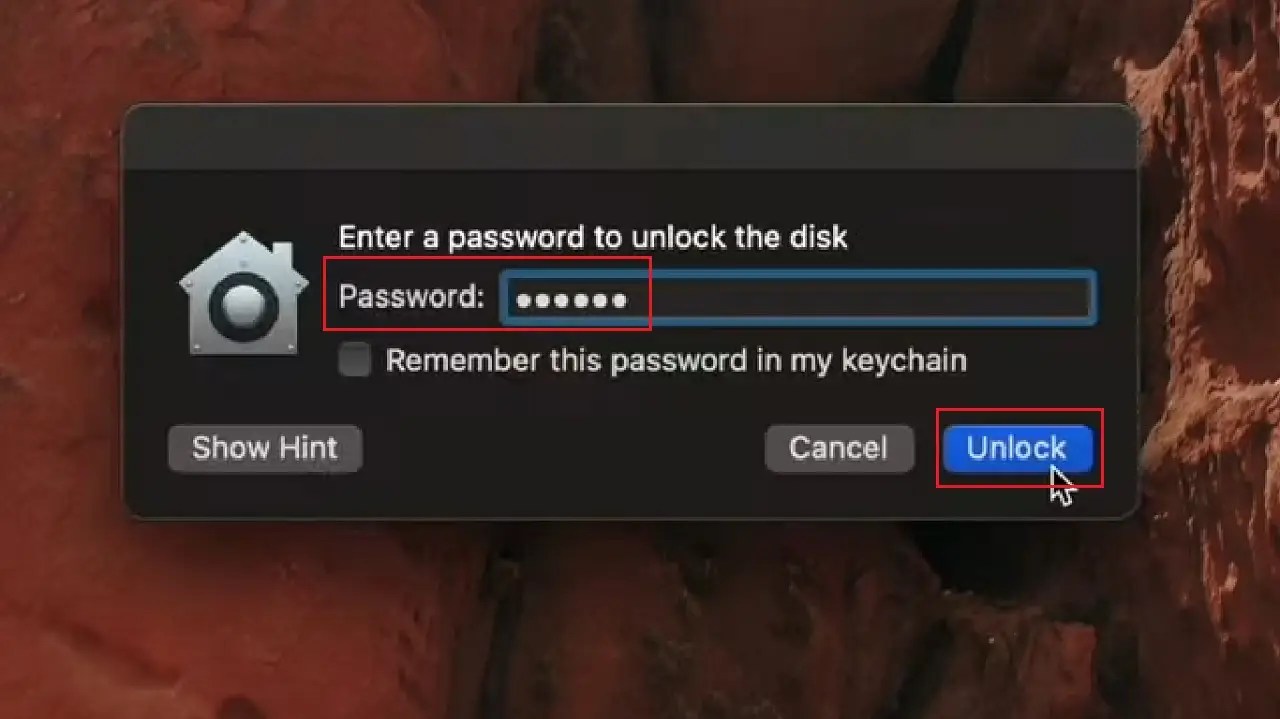1280x719 pixels.
Task: Open the hint disclosure via Show Hint
Action: [264, 448]
